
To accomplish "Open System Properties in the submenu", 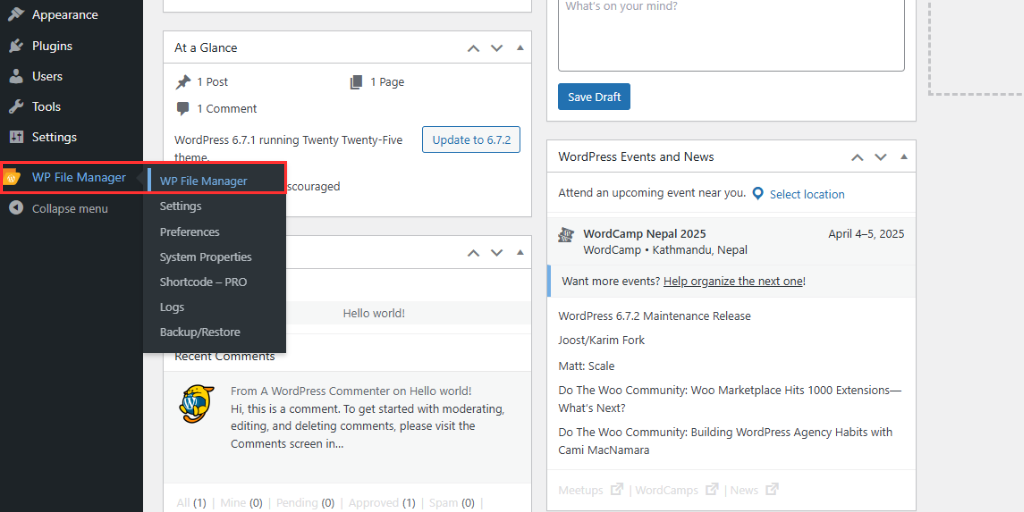I will click(206, 257).
